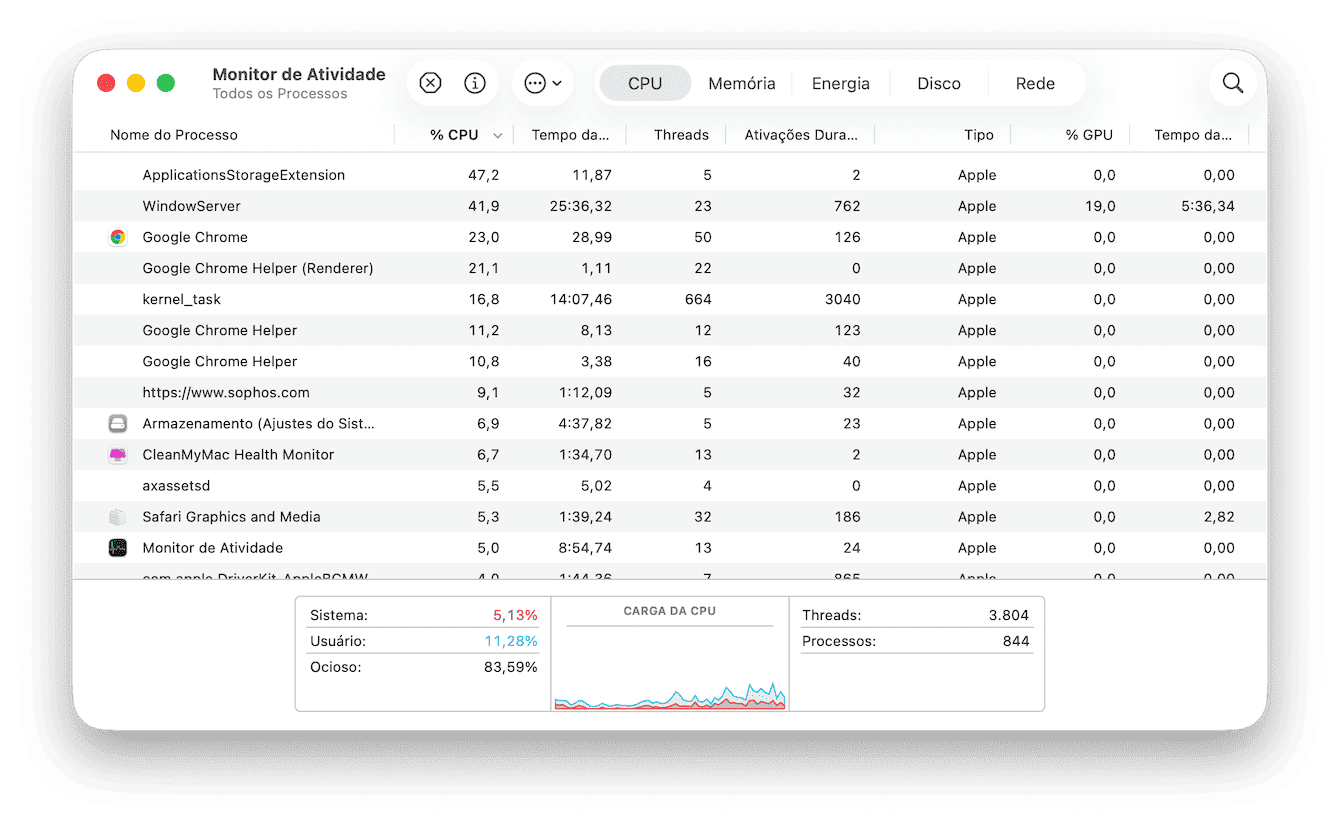
Task: Select the Safari Graphics and Media icon
Action: [118, 516]
